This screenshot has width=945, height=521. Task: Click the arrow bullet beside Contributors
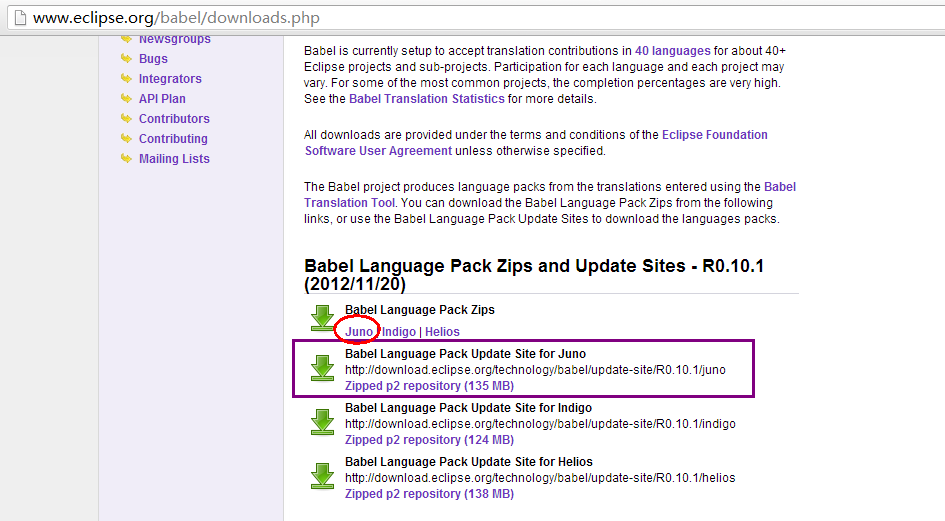pyautogui.click(x=126, y=118)
